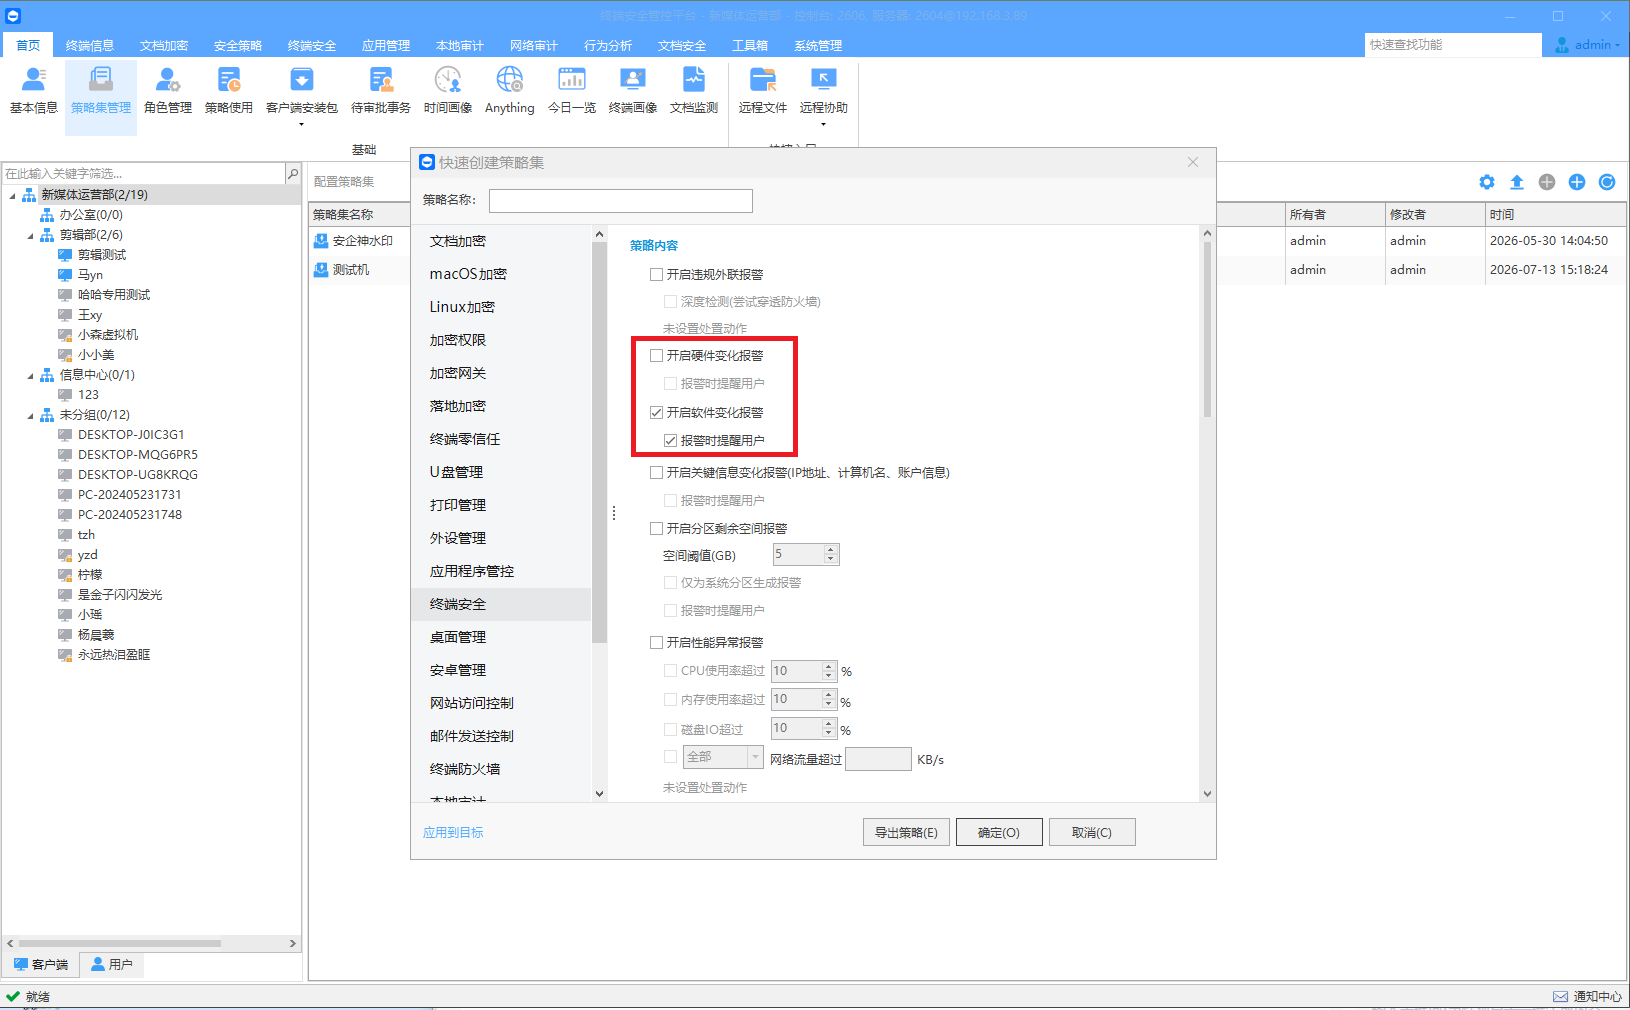Click 导出策略(E) button
Image resolution: width=1630 pixels, height=1010 pixels.
pyautogui.click(x=906, y=832)
